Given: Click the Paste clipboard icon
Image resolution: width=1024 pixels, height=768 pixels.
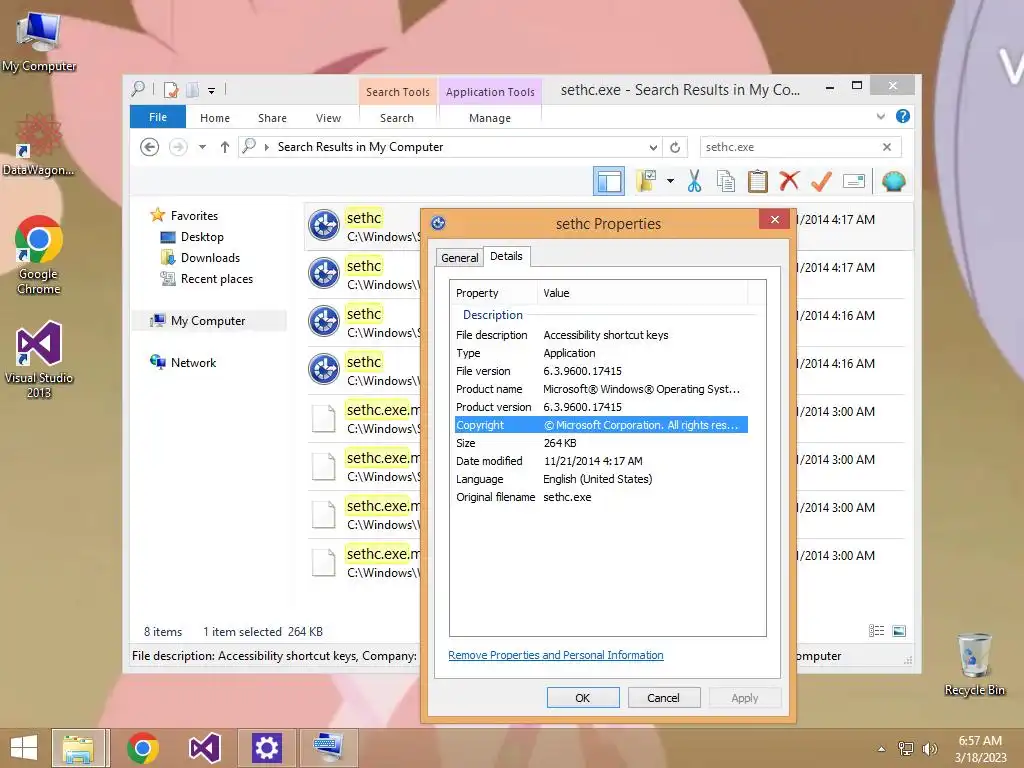Looking at the screenshot, I should [758, 181].
